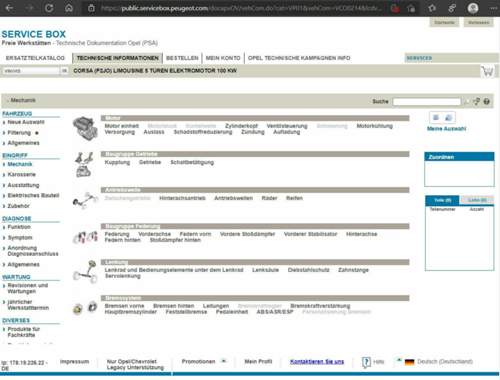Select the Teile tab in basket panel
Screen dimensions: 500x380
[442, 200]
